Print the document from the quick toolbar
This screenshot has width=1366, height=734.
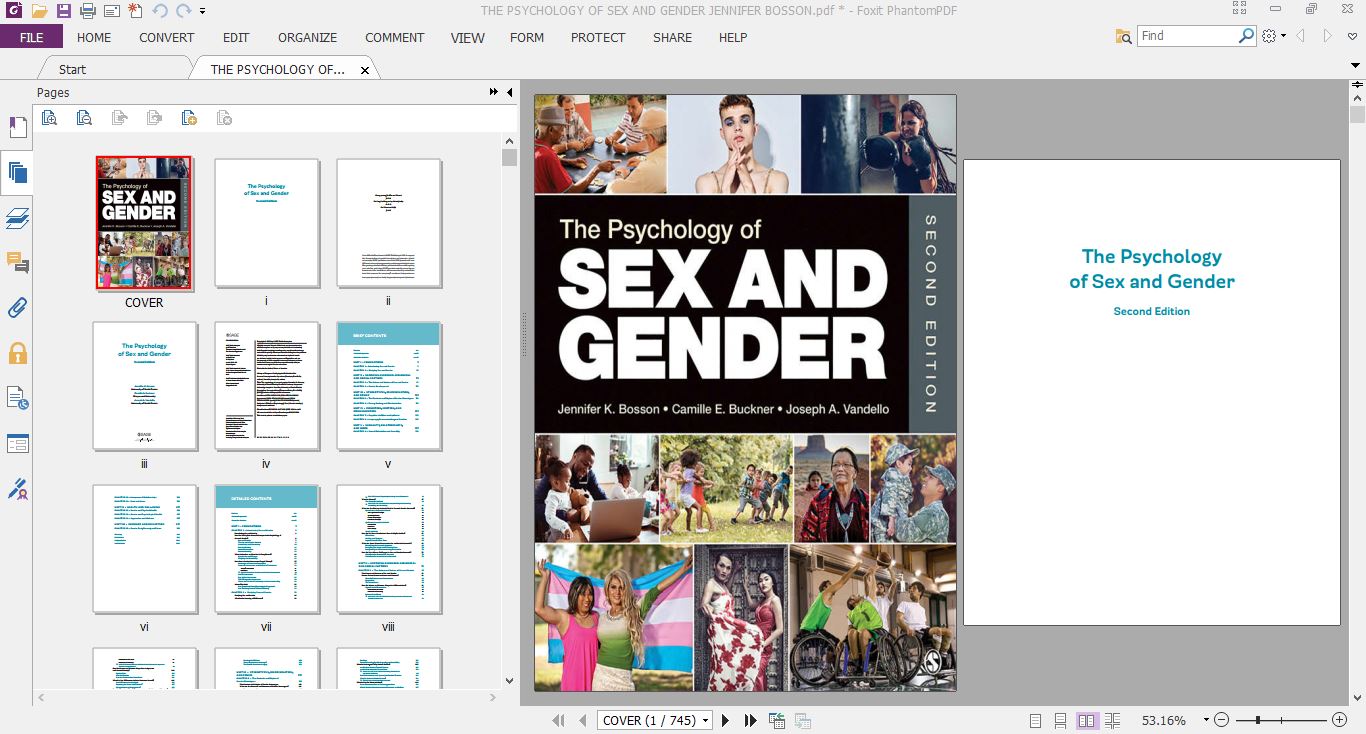pyautogui.click(x=88, y=11)
